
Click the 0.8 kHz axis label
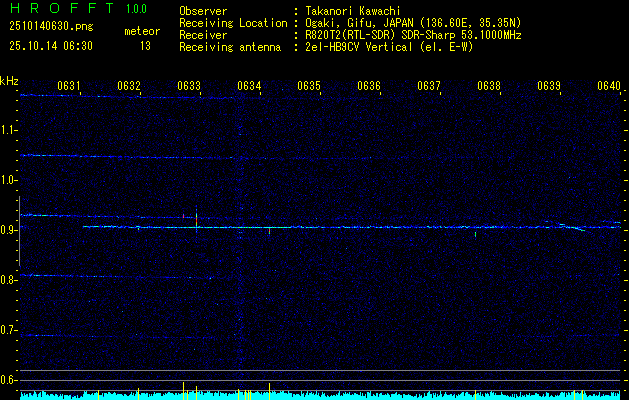click(x=7, y=280)
